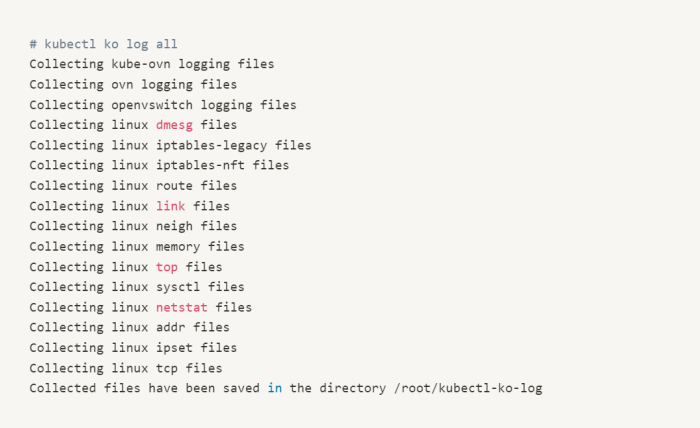Click the 'Collecting linux sysctl files' line

coord(136,287)
